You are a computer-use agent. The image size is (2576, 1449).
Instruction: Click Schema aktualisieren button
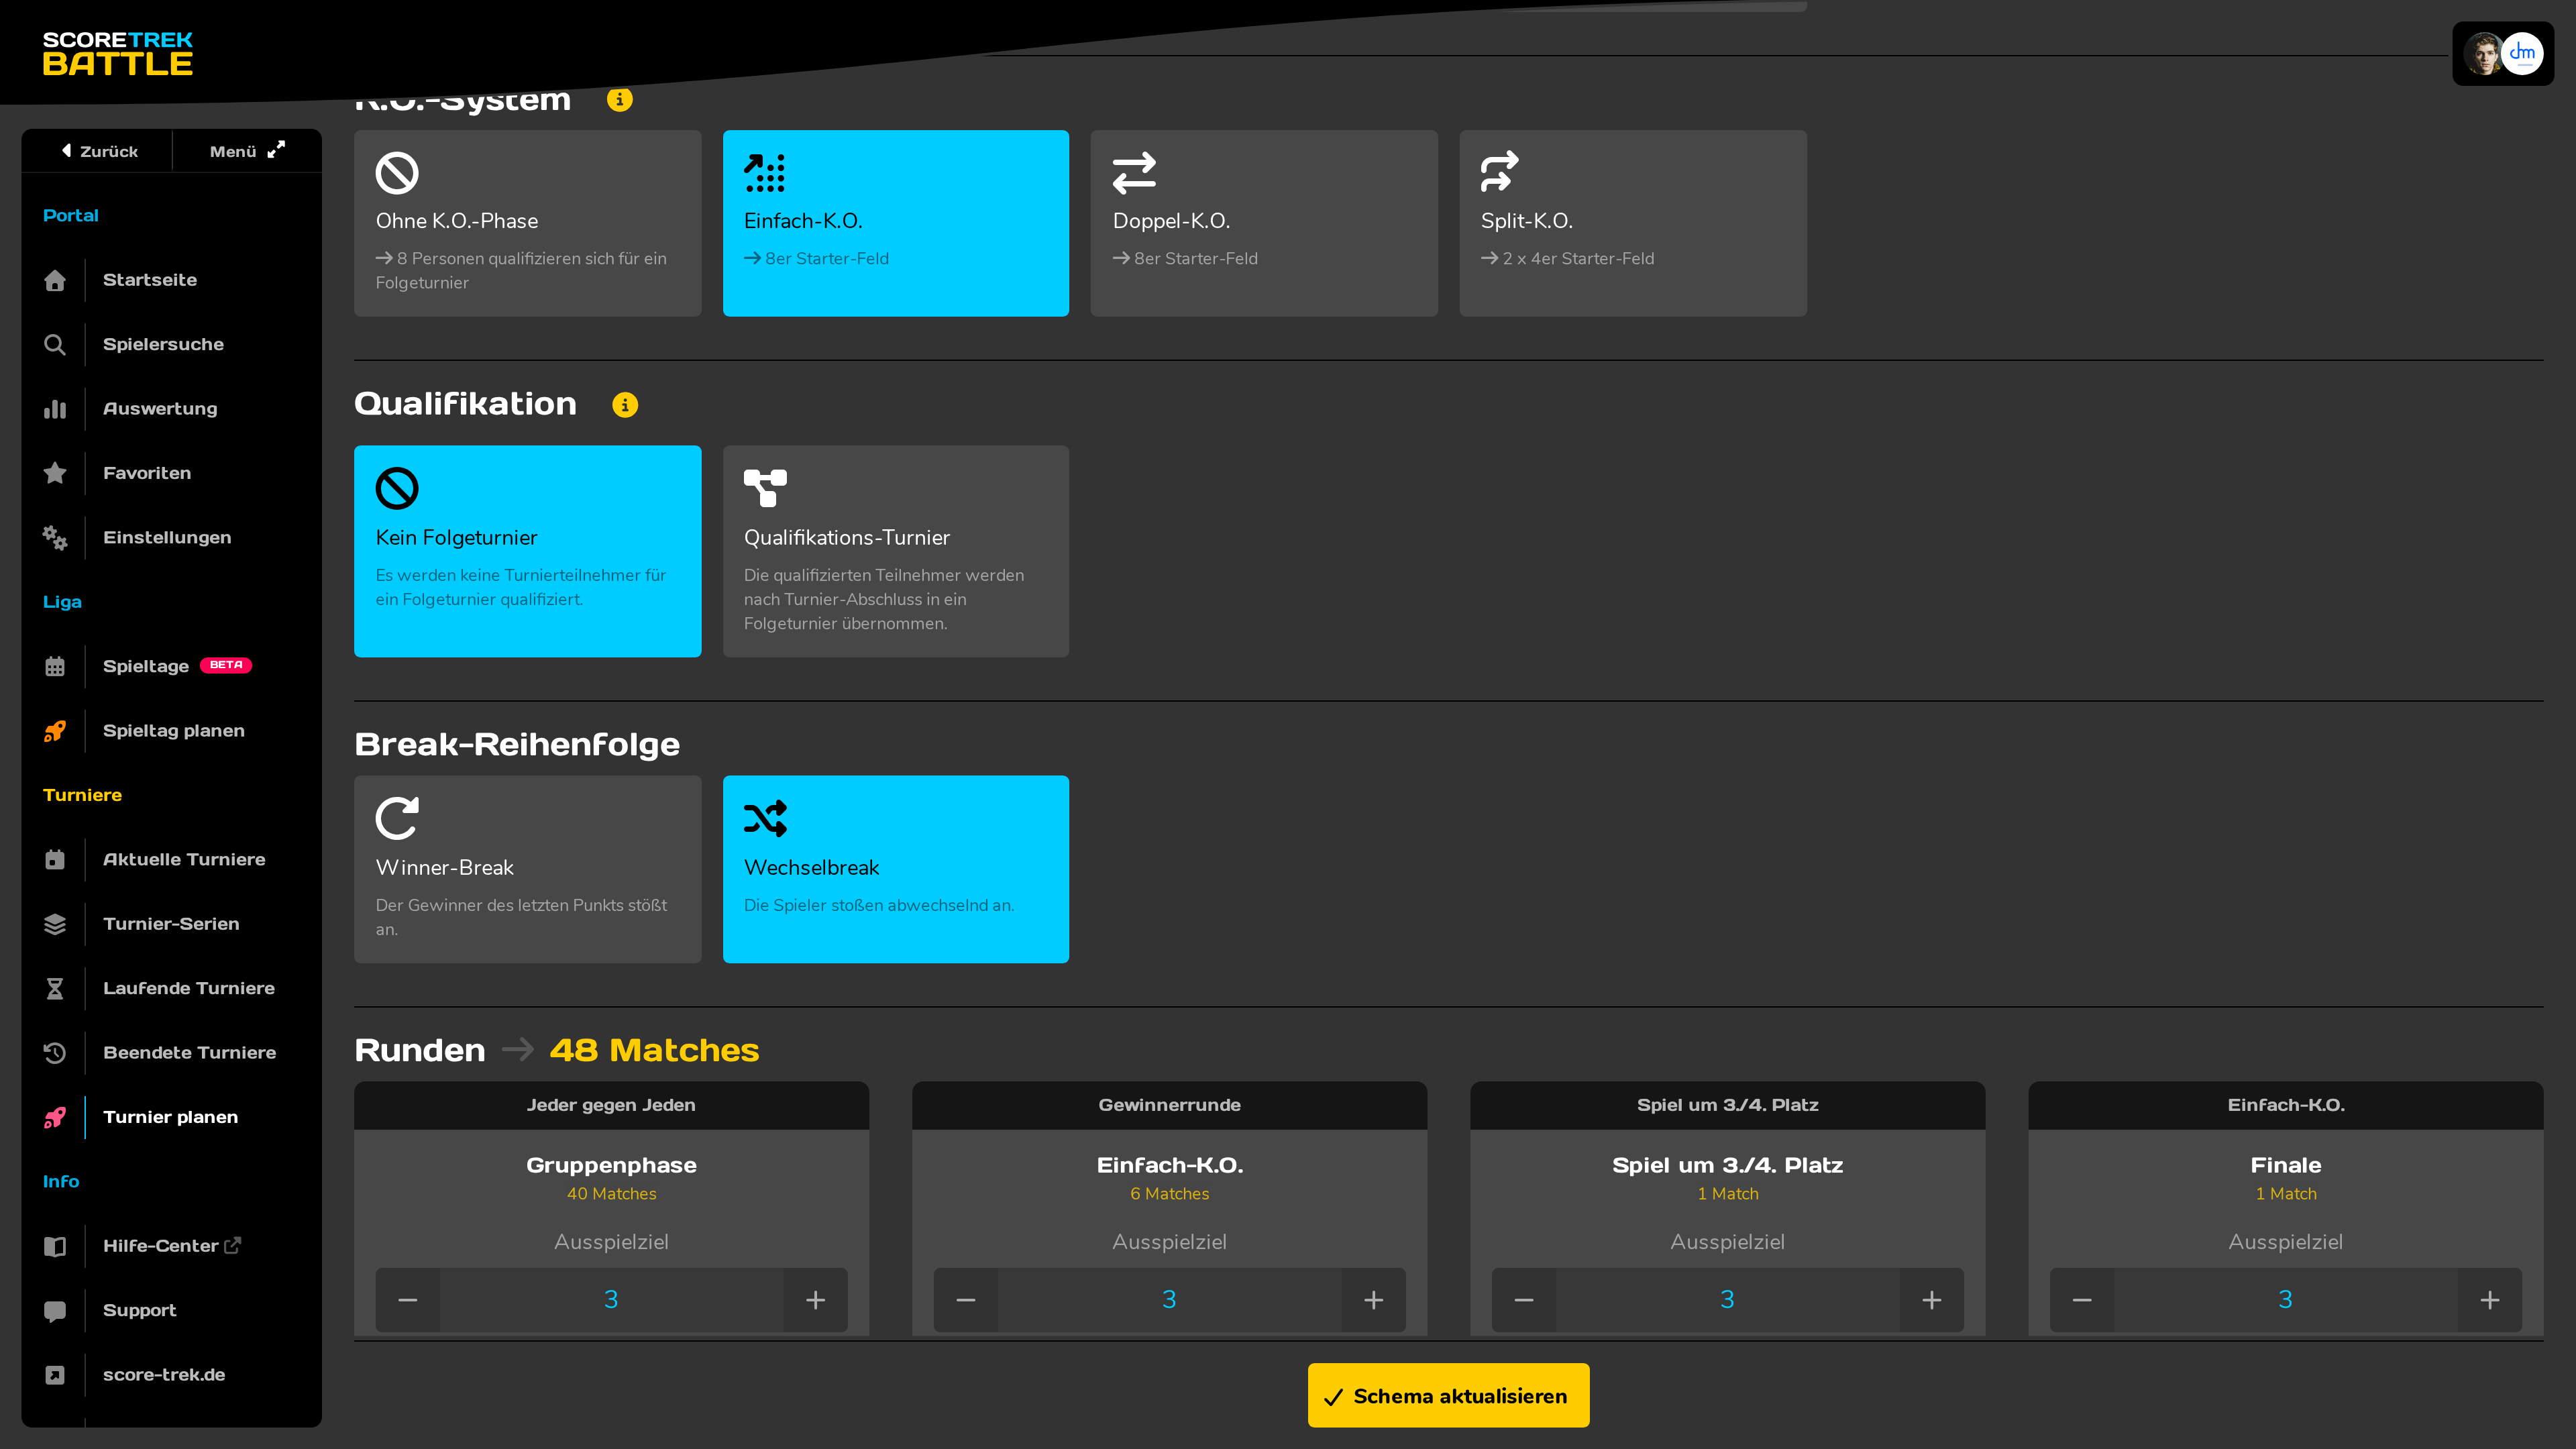[1448, 1396]
